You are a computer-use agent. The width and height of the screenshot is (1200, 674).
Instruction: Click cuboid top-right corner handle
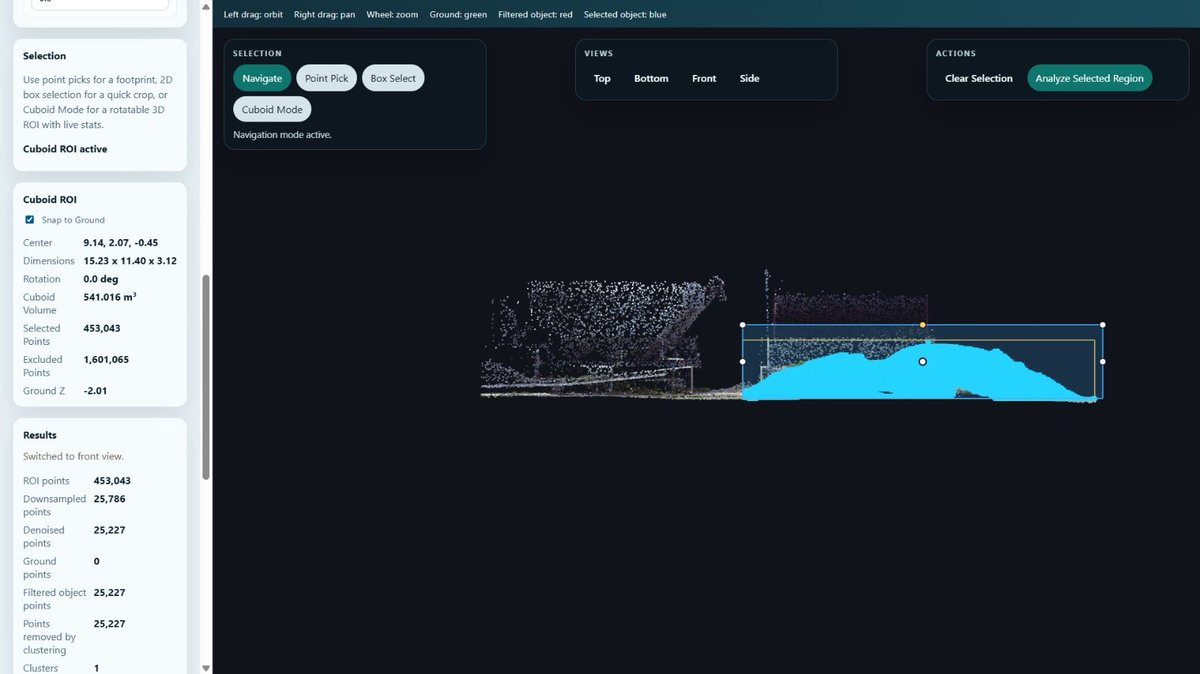click(1102, 324)
